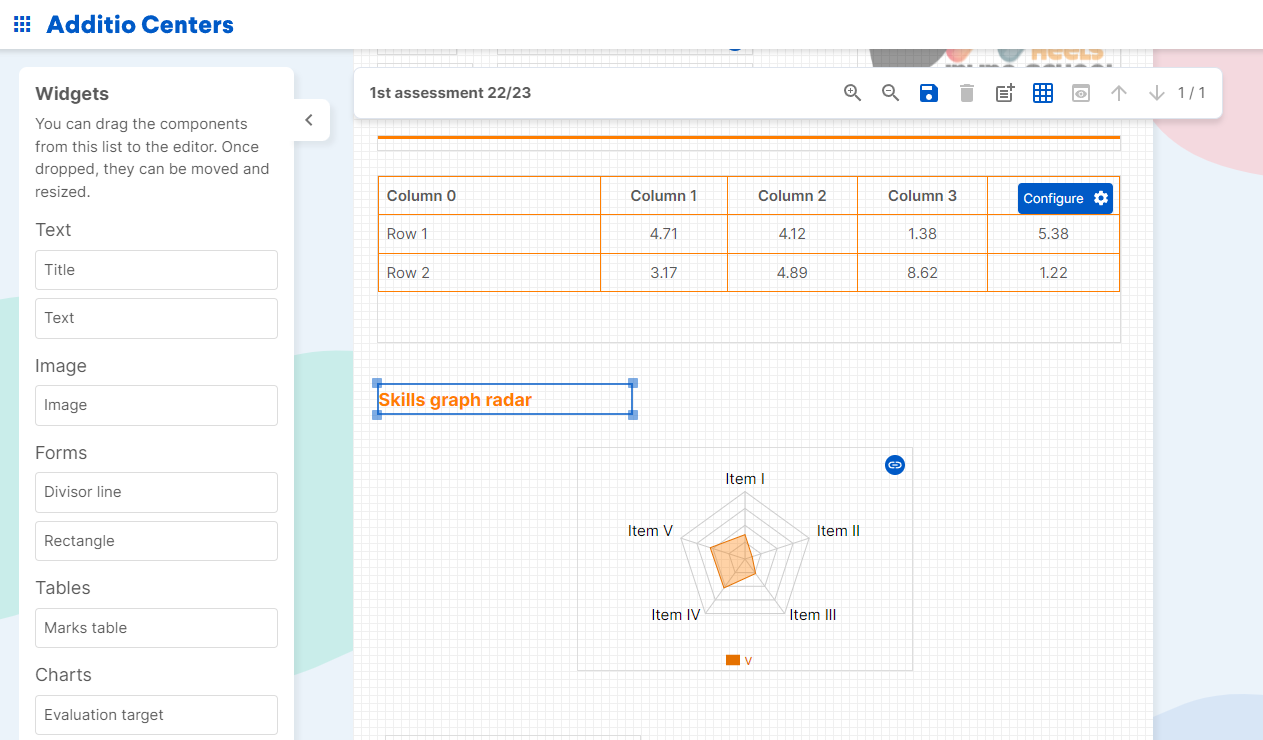Click the Configure table button
This screenshot has width=1263, height=740.
(1065, 198)
